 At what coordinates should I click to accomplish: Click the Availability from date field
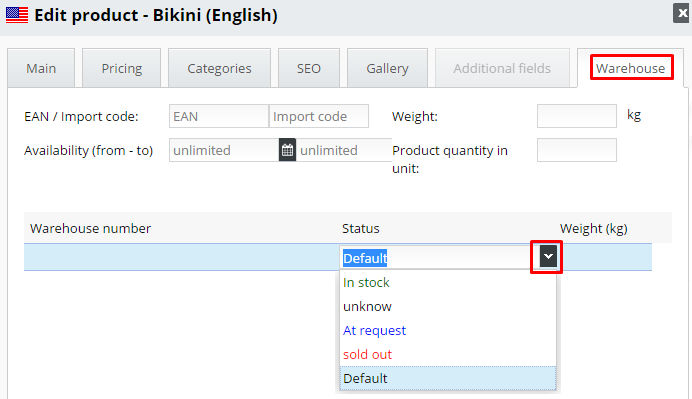(x=224, y=150)
